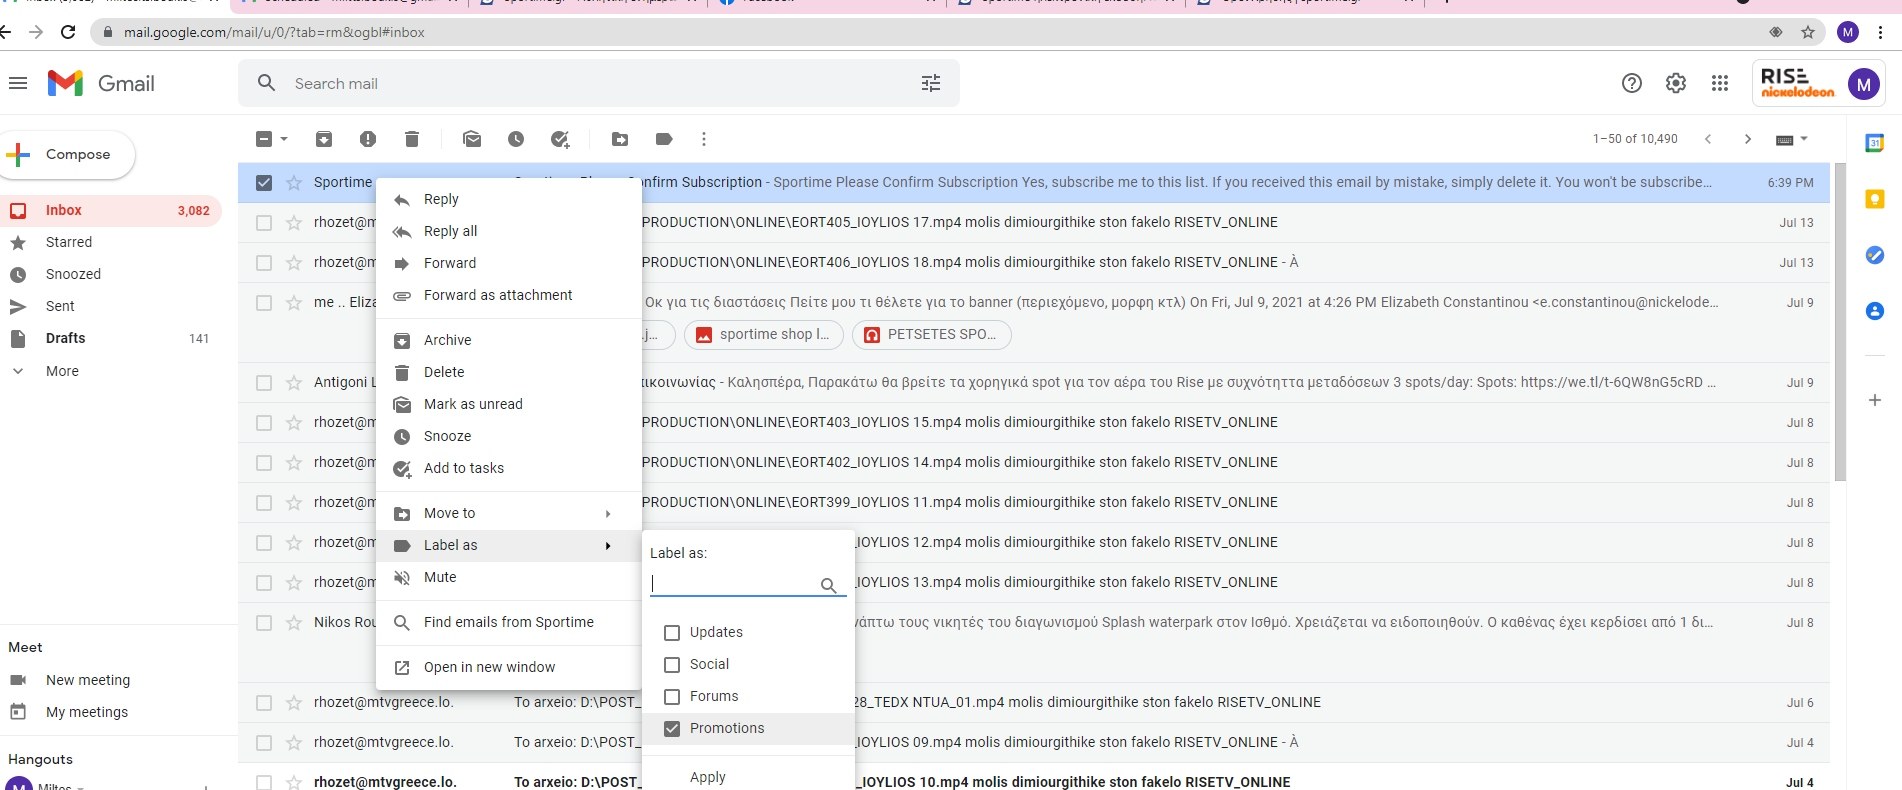Tick the Social label checkbox
This screenshot has width=1902, height=790.
[672, 665]
